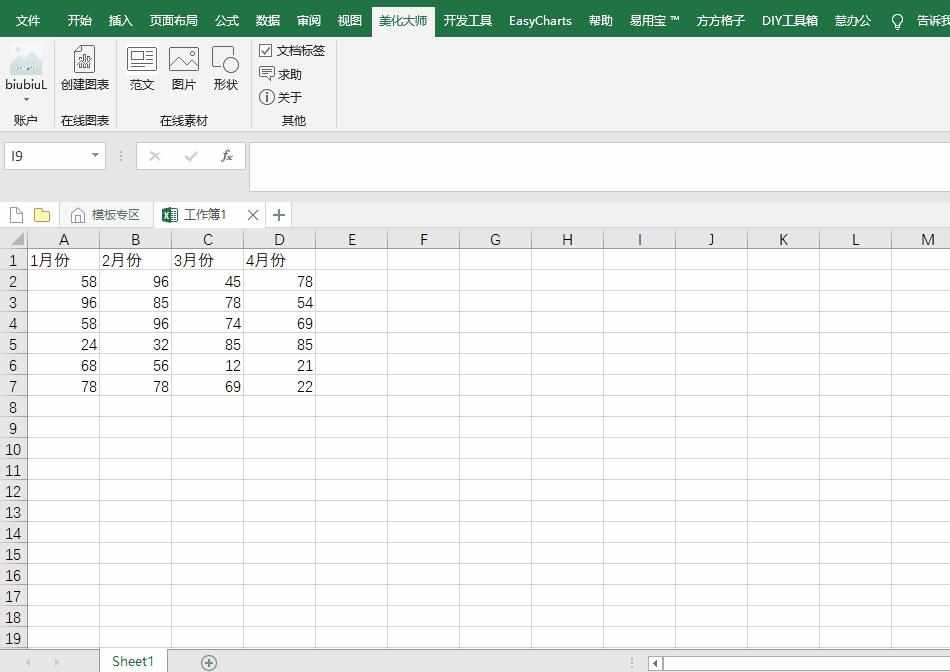Click the confirm (✓) formula entry icon

tap(191, 156)
